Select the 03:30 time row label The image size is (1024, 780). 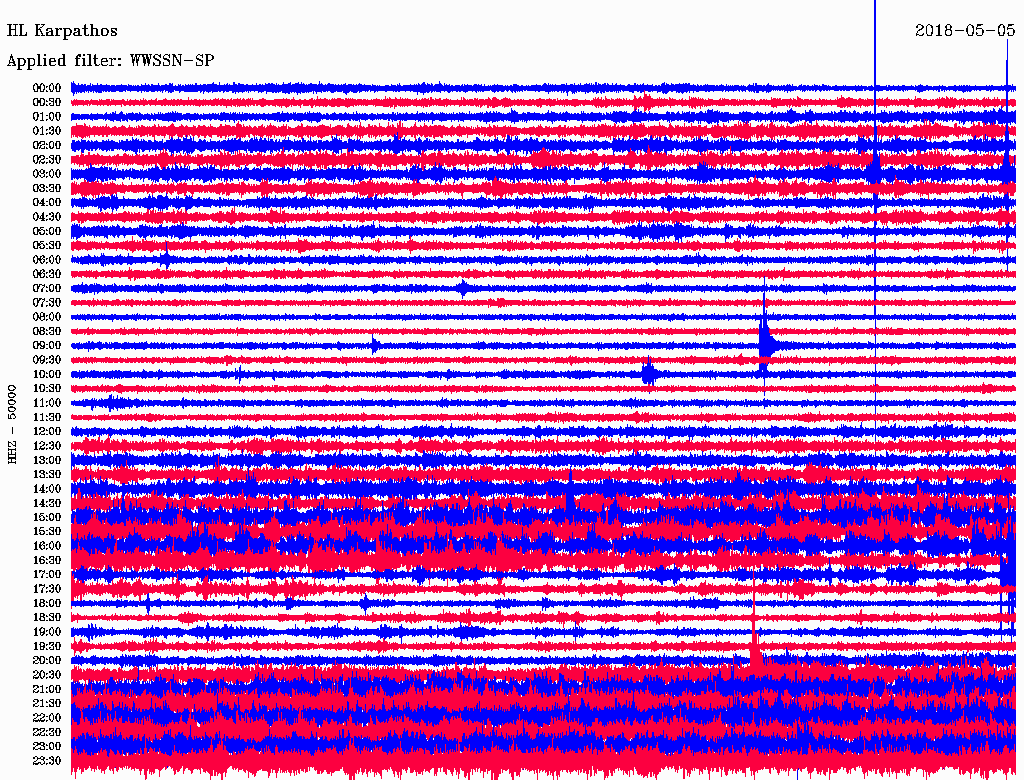coord(47,188)
